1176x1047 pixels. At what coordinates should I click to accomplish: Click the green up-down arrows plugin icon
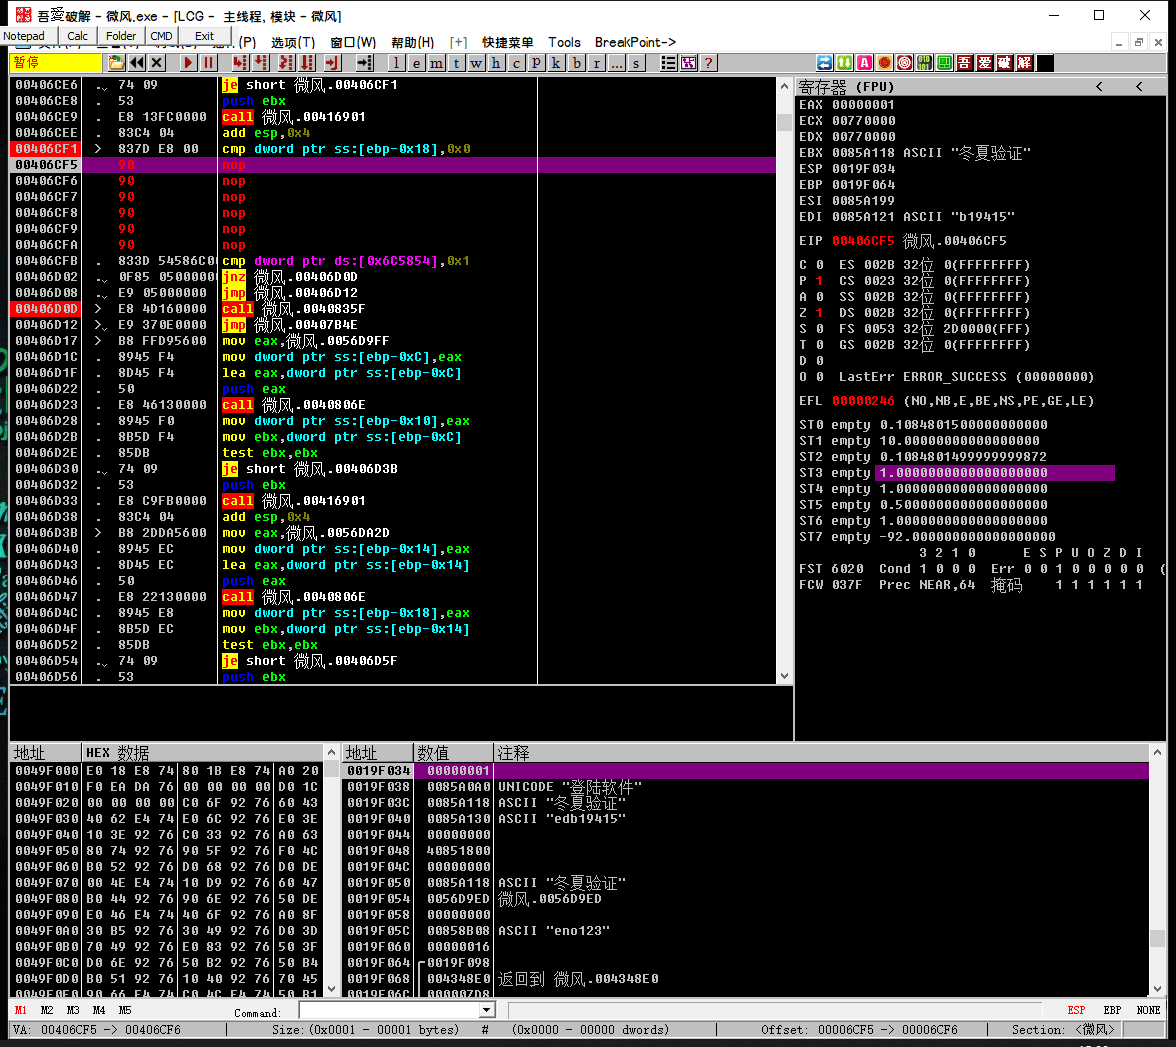844,63
